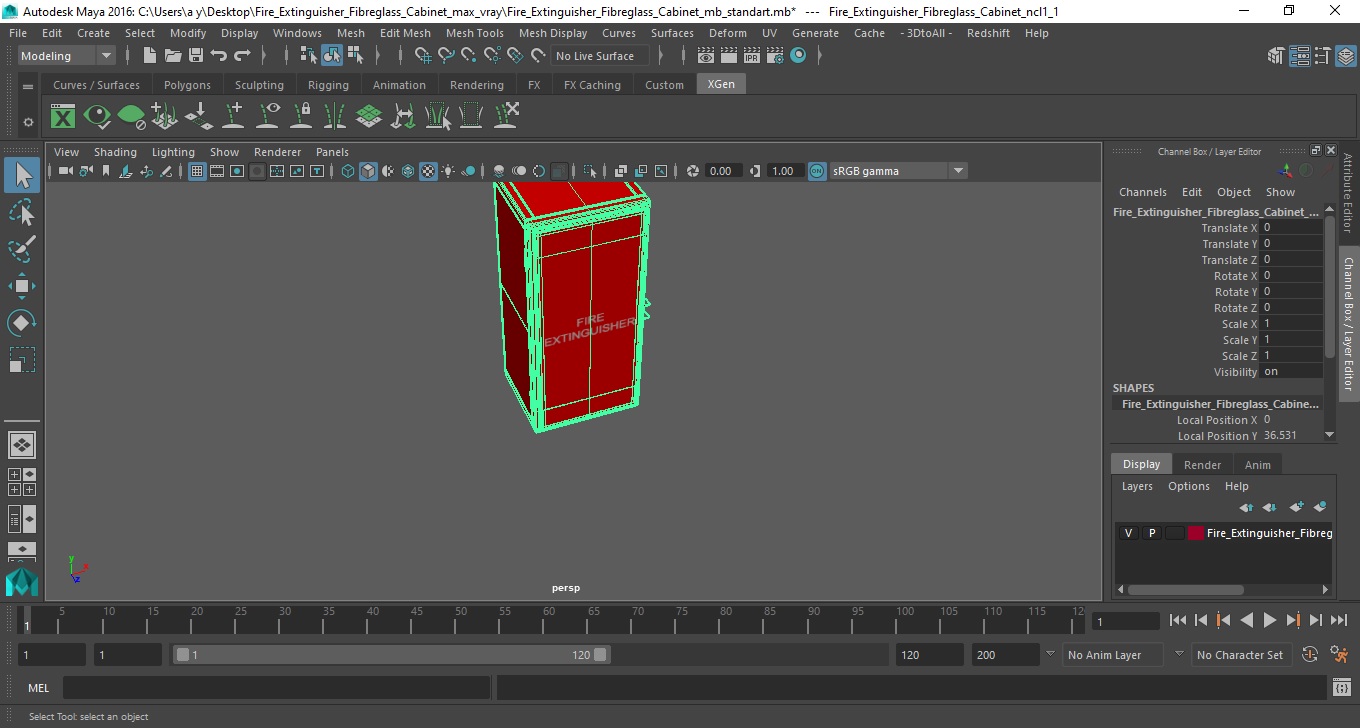Redo action arrow icon
The width and height of the screenshot is (1360, 728).
(242, 56)
